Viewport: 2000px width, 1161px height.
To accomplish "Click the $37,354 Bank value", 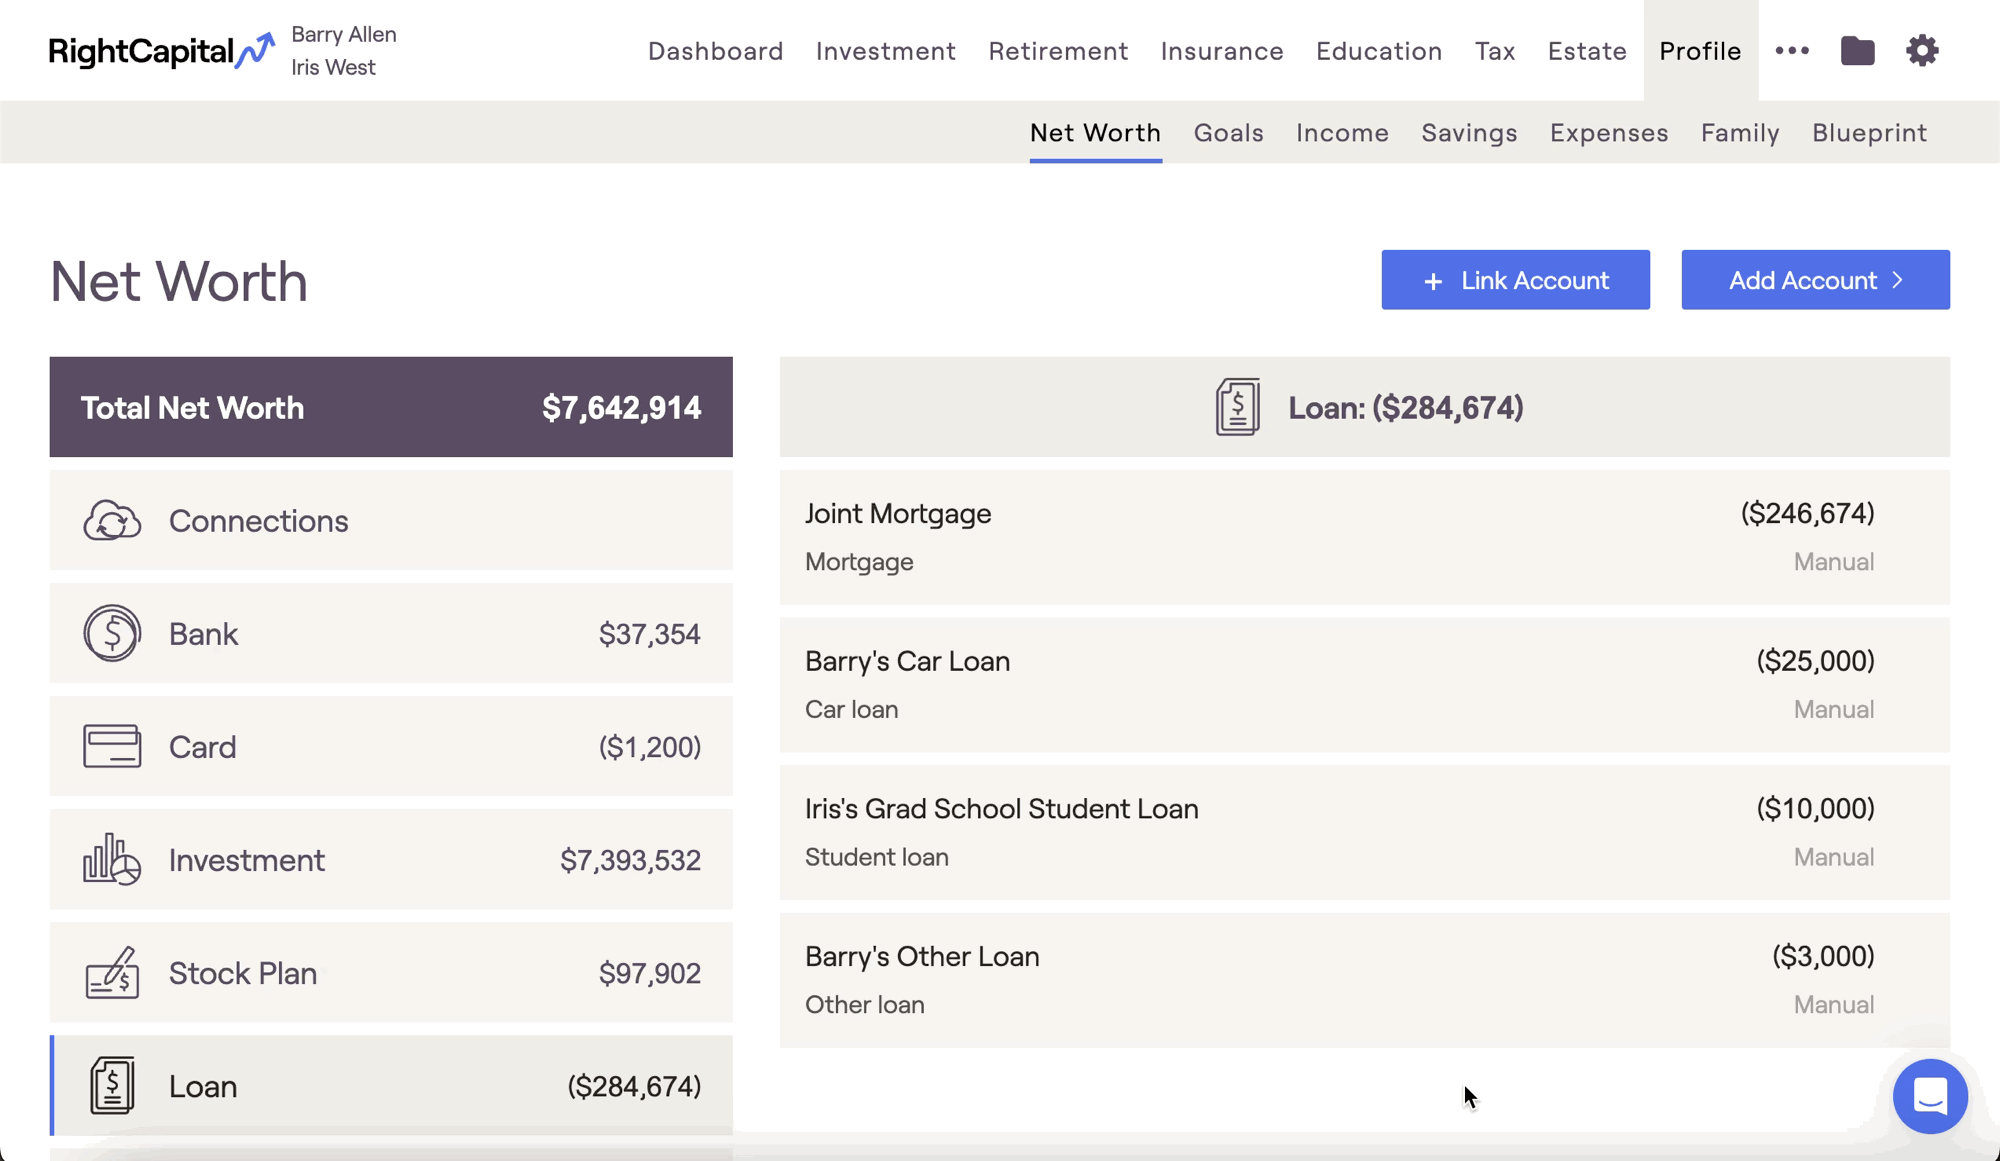I will tap(649, 634).
